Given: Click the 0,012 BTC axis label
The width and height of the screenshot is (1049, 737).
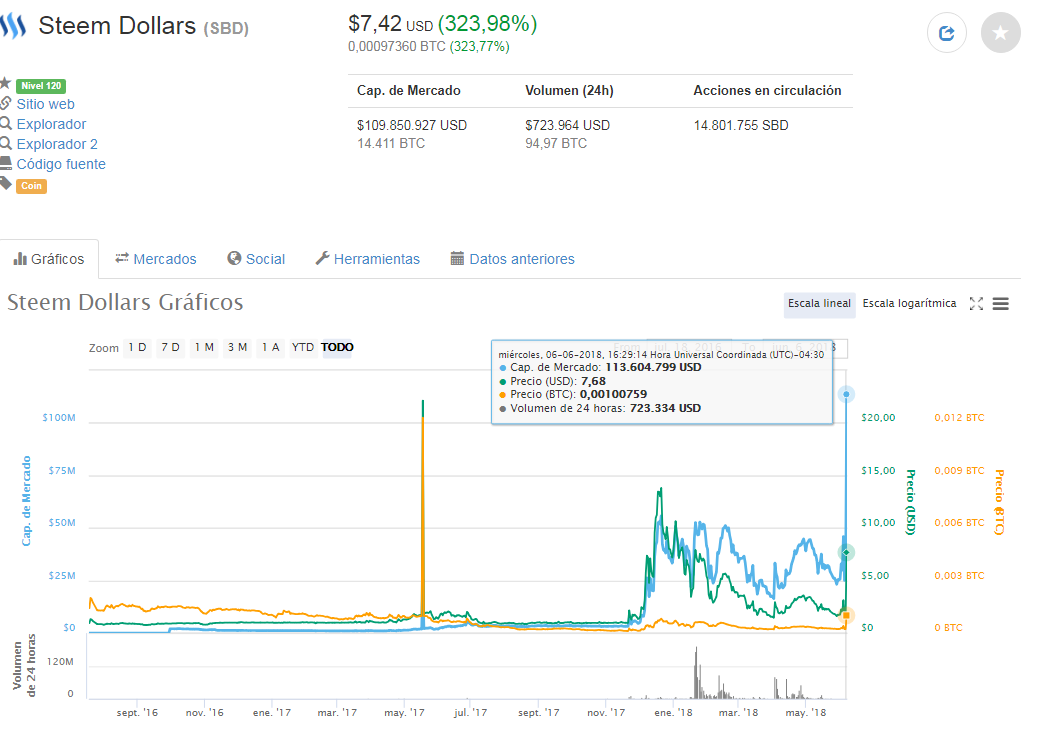Looking at the screenshot, I should point(959,418).
